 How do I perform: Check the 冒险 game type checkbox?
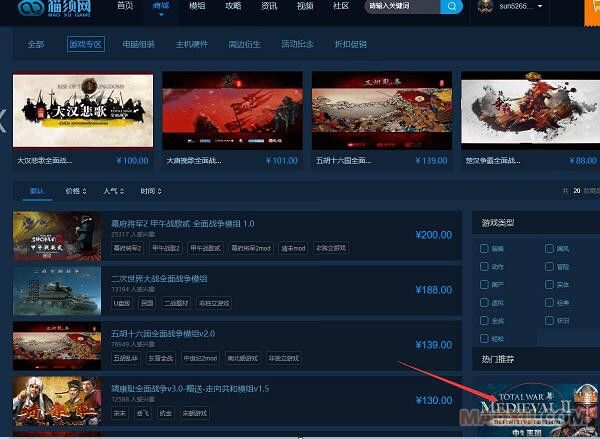point(550,267)
